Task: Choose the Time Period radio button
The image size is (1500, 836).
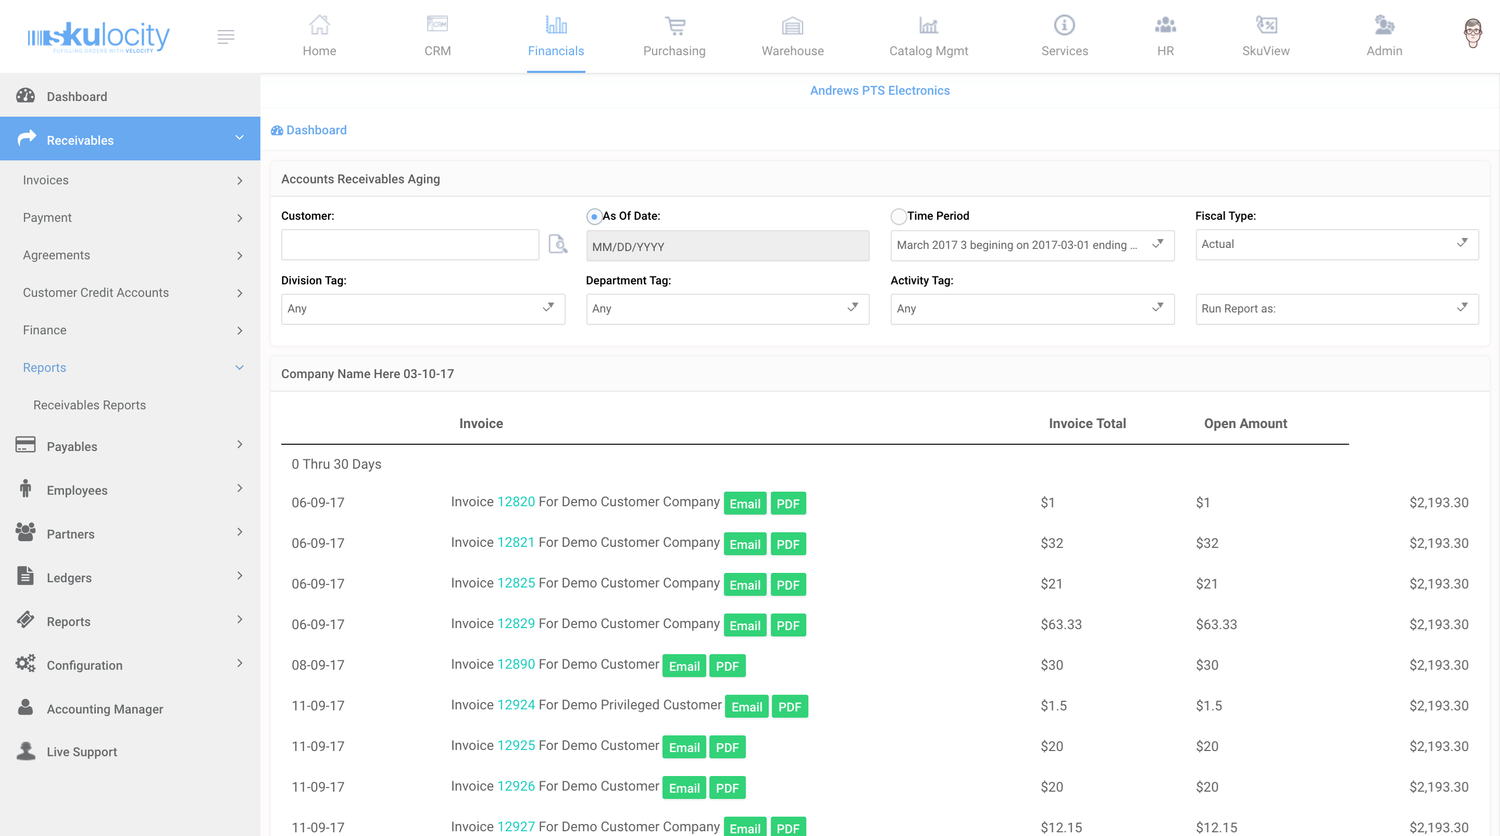Action: tap(897, 215)
